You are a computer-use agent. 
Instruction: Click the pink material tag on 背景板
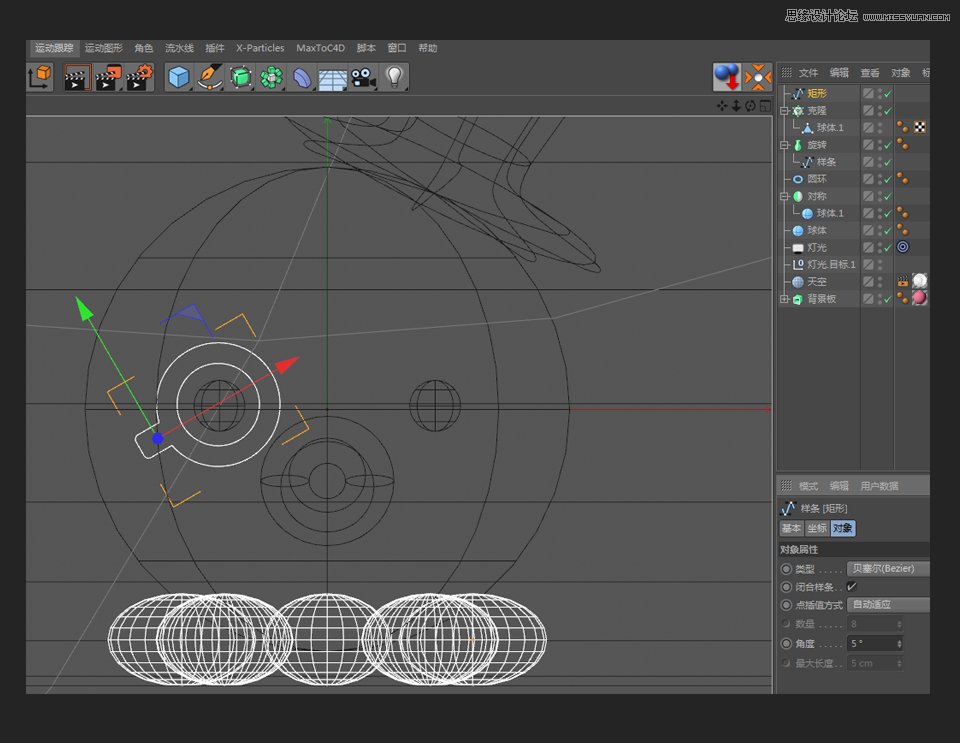click(919, 298)
